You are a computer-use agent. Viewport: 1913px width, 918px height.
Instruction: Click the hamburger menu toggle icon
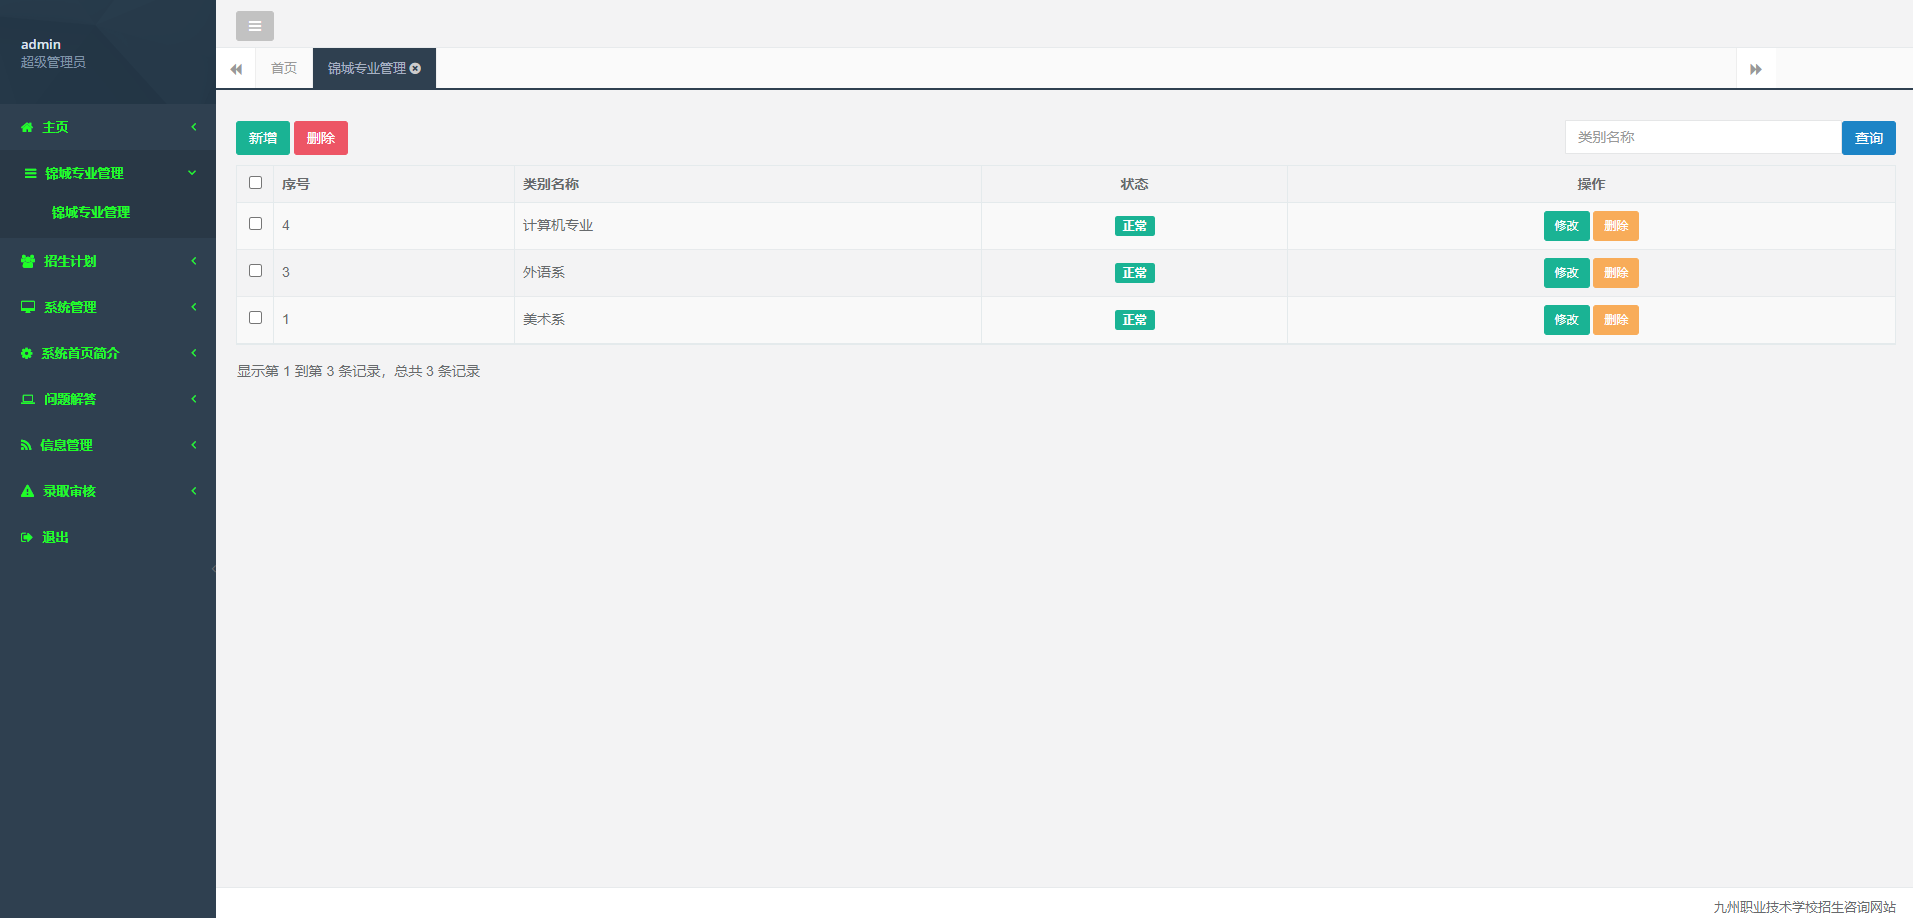click(255, 26)
